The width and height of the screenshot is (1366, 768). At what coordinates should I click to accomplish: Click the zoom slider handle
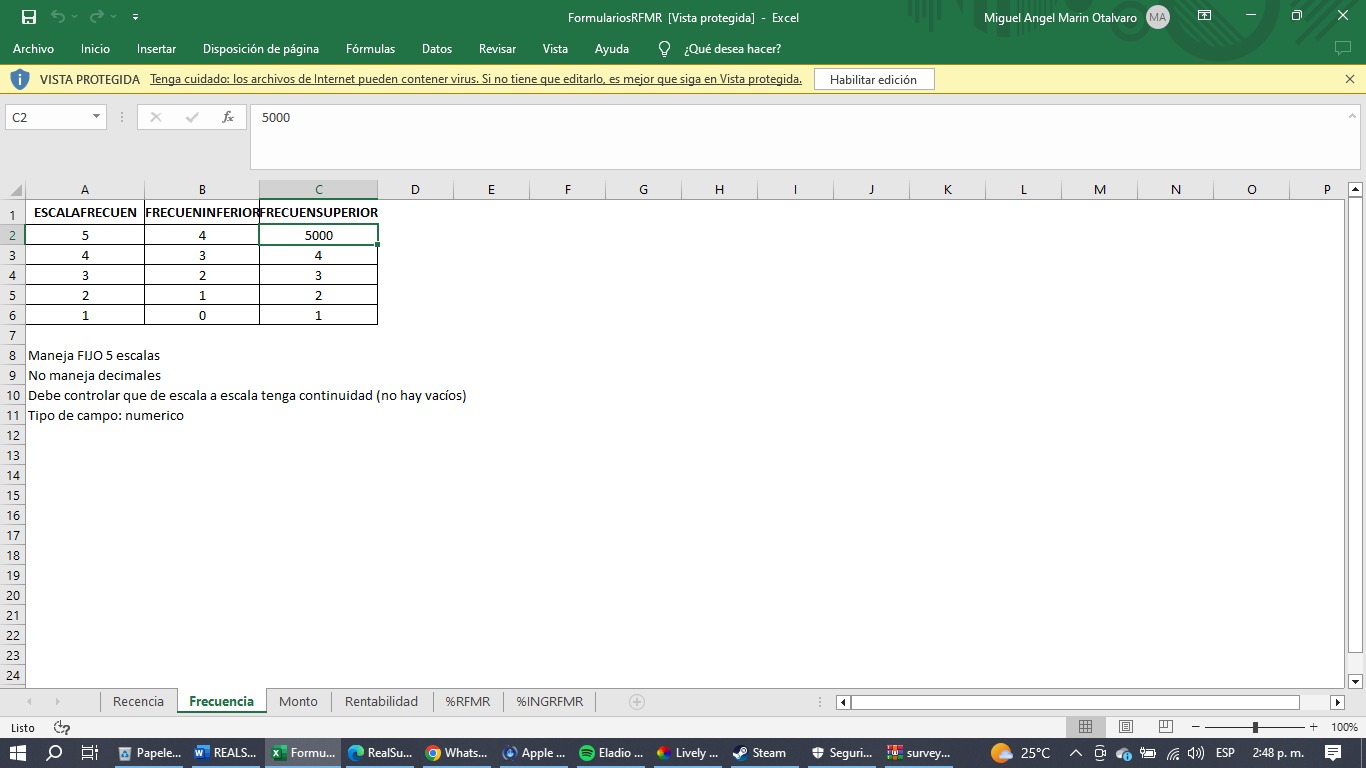(1255, 727)
